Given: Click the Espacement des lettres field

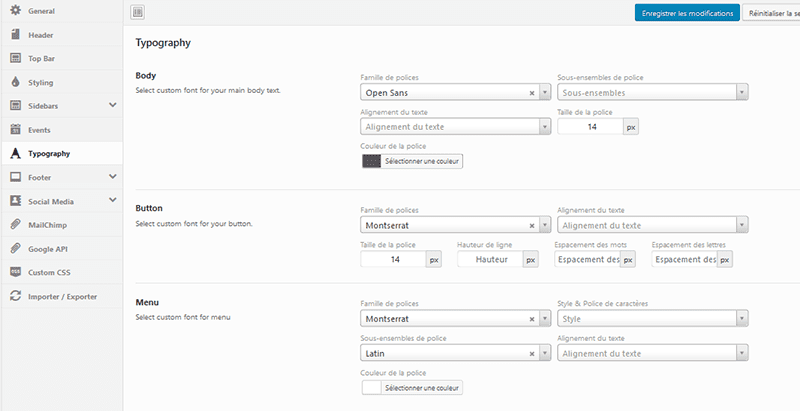Looking at the screenshot, I should pos(685,259).
